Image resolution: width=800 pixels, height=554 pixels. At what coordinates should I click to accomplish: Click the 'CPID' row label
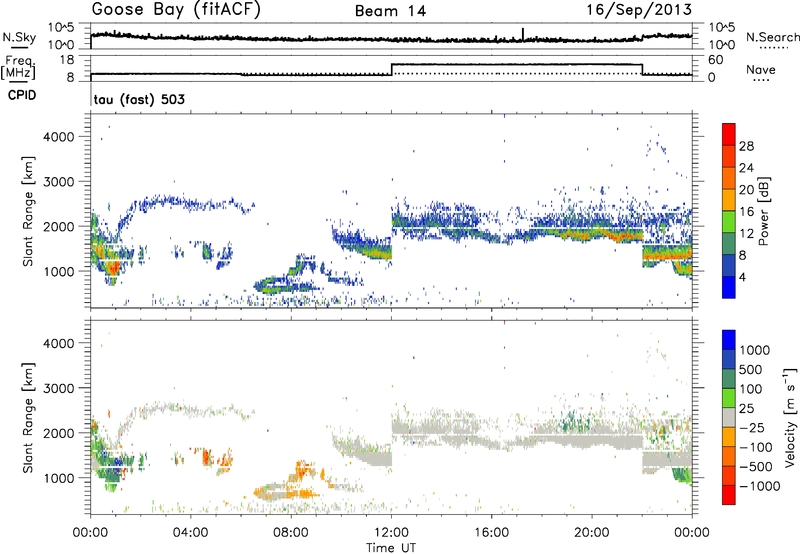22,95
